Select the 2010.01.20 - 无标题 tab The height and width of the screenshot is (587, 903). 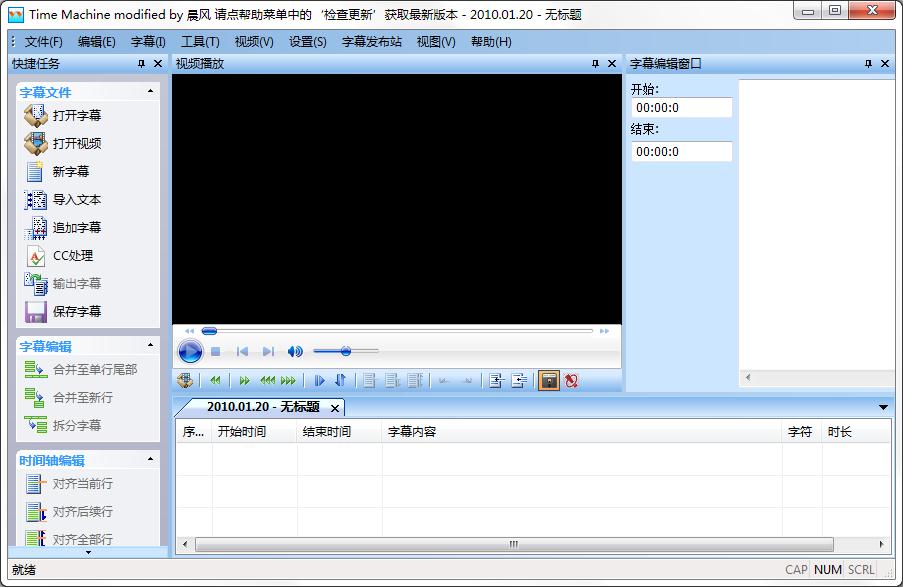(x=262, y=407)
